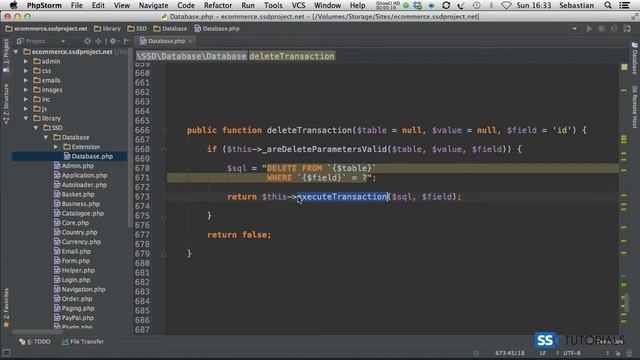This screenshot has width=640, height=360.
Task: Expand the emails folder
Action: pos(26,80)
